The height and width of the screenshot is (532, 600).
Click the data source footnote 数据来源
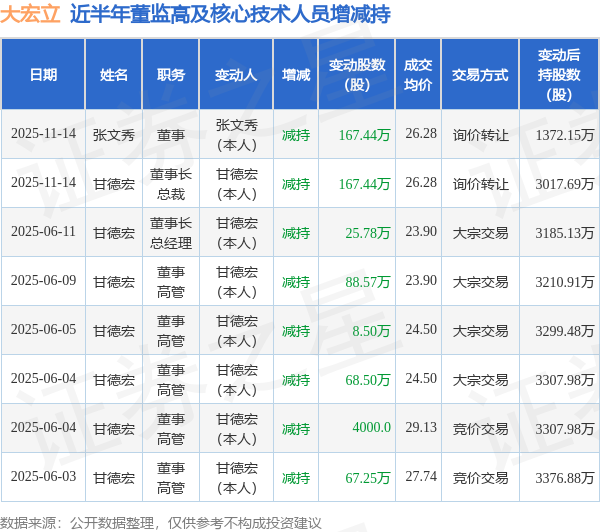point(160,523)
